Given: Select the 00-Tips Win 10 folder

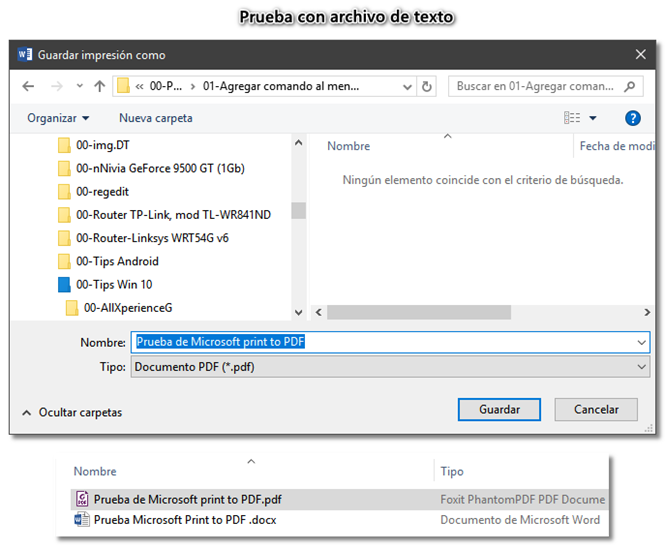Looking at the screenshot, I should (105, 285).
